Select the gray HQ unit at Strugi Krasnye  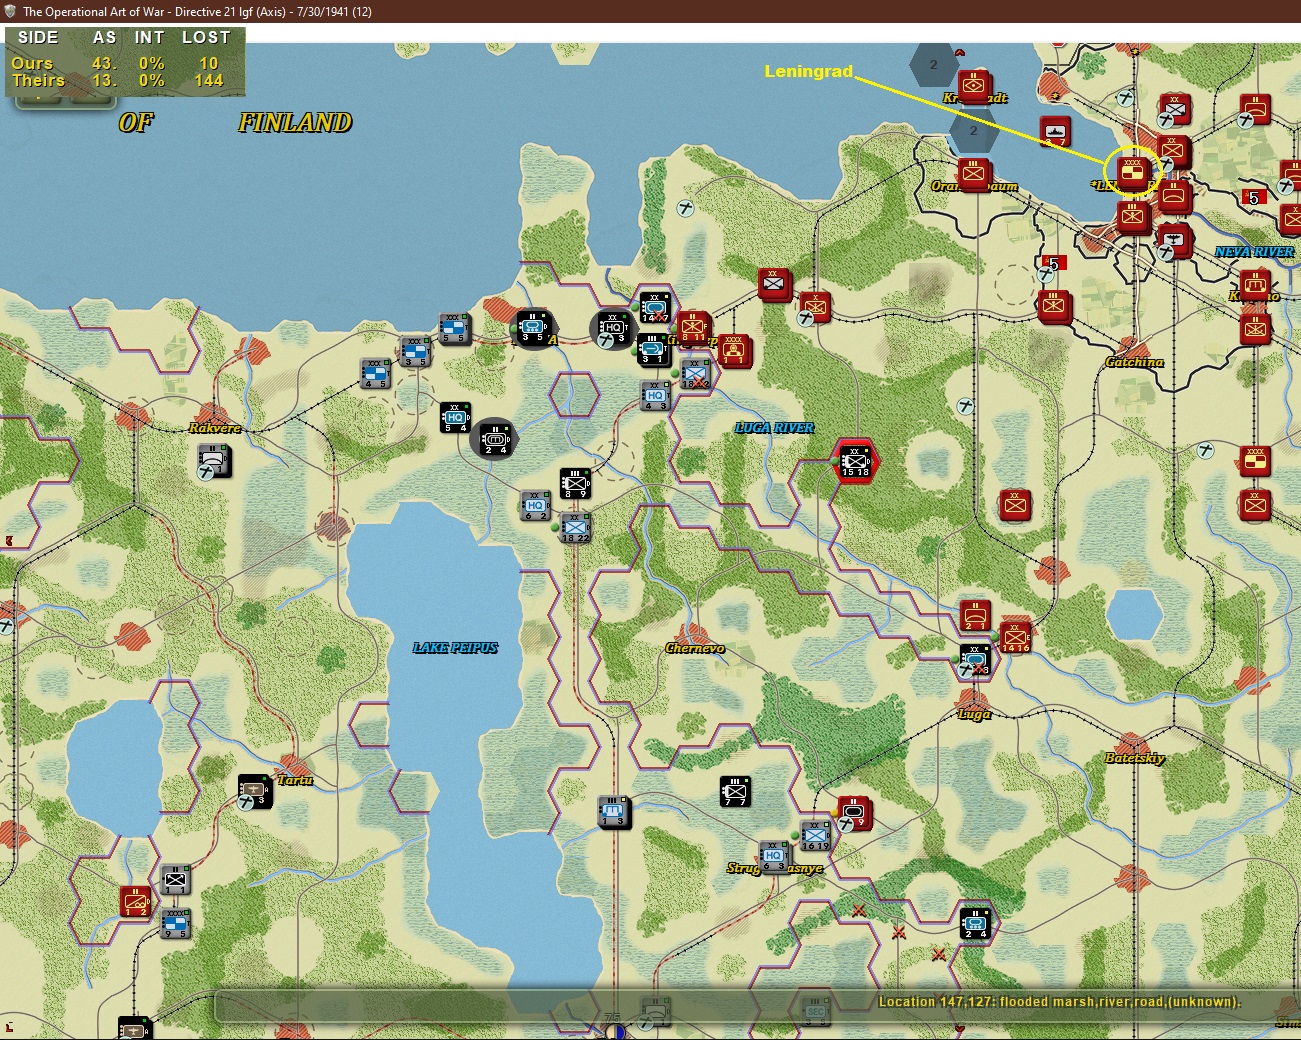click(774, 856)
